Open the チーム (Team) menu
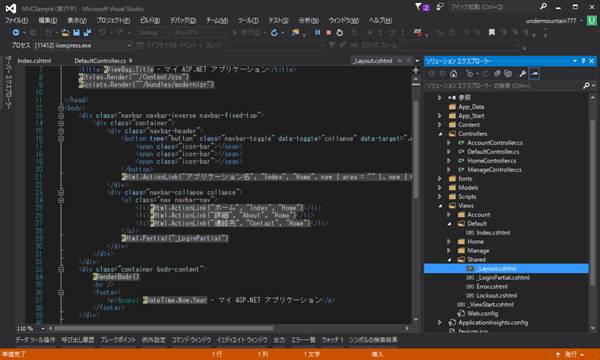The image size is (600, 360). pos(217,20)
